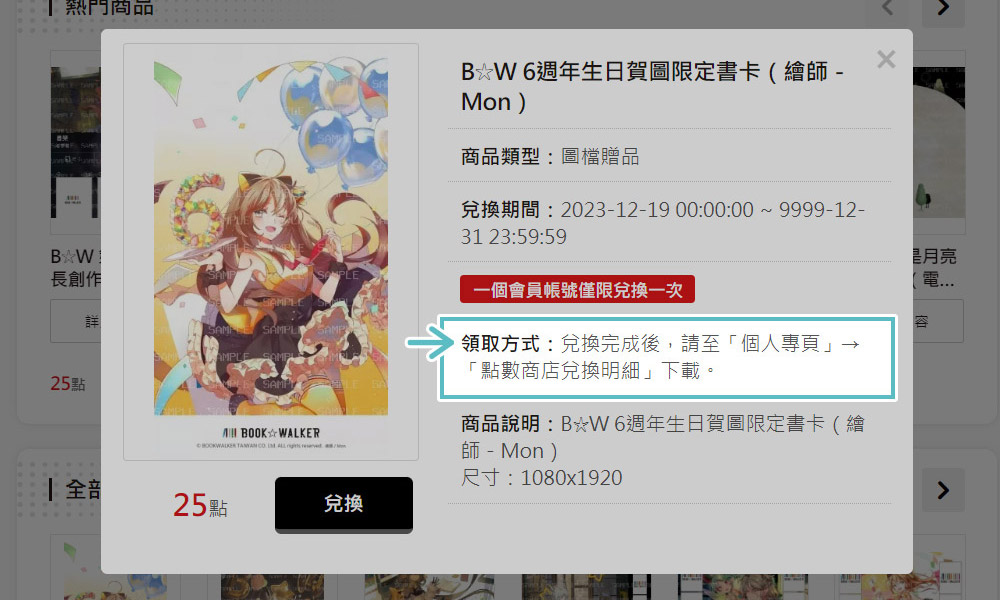Click the red 一個會員帳號僅限兌換一次 badge
Image resolution: width=1000 pixels, height=600 pixels.
click(x=577, y=289)
